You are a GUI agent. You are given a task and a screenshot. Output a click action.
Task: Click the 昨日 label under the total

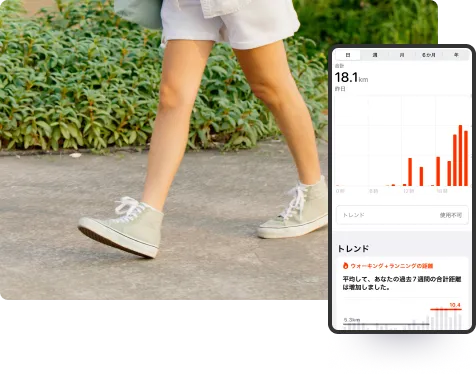click(340, 89)
